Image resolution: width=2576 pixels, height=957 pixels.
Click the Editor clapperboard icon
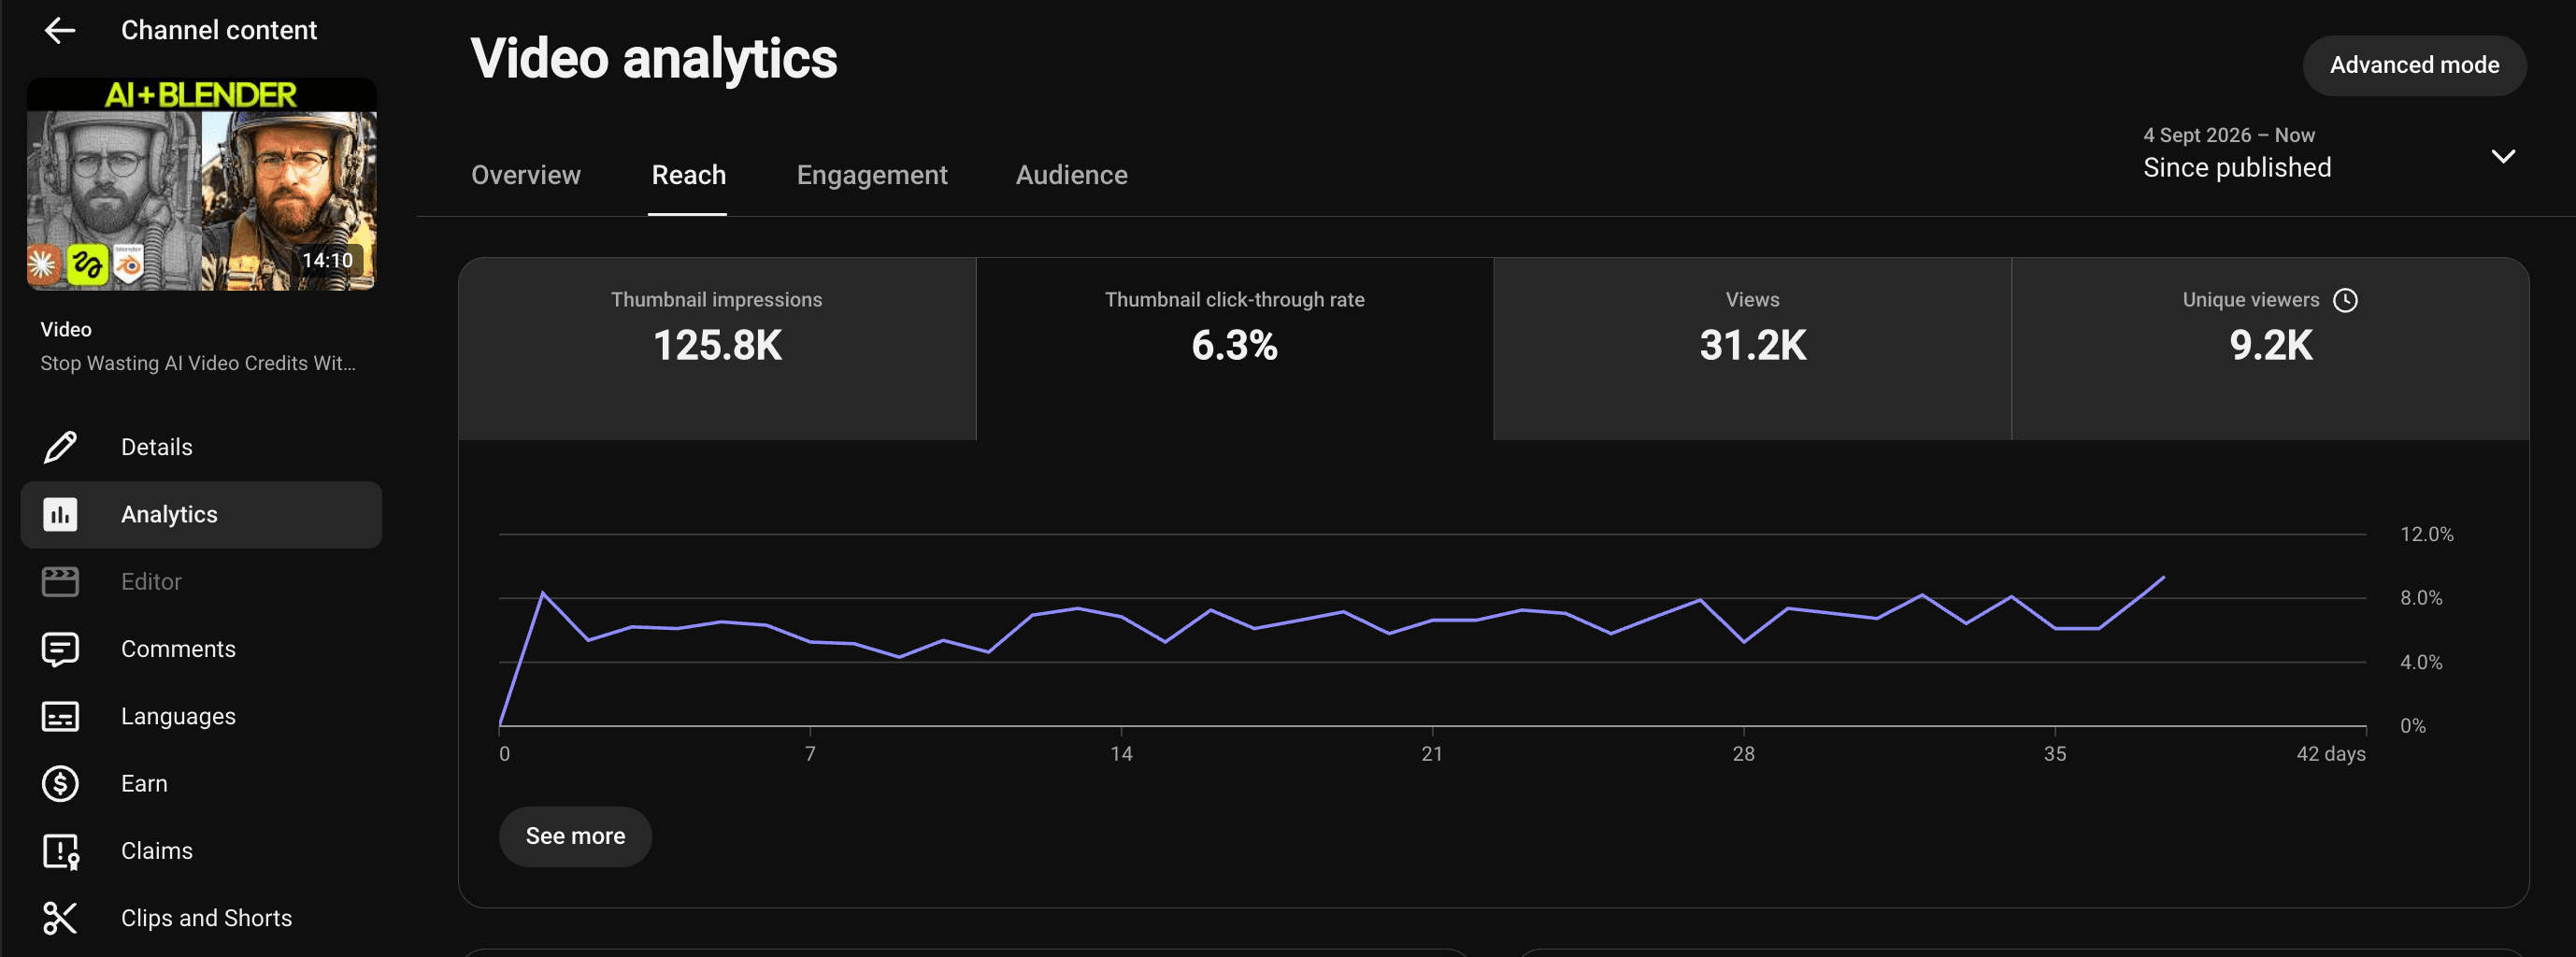click(x=60, y=582)
